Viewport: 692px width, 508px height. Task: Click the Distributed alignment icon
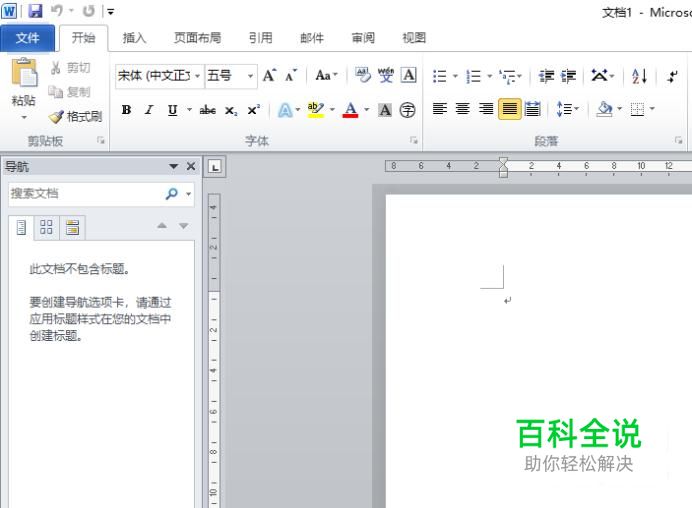(533, 109)
